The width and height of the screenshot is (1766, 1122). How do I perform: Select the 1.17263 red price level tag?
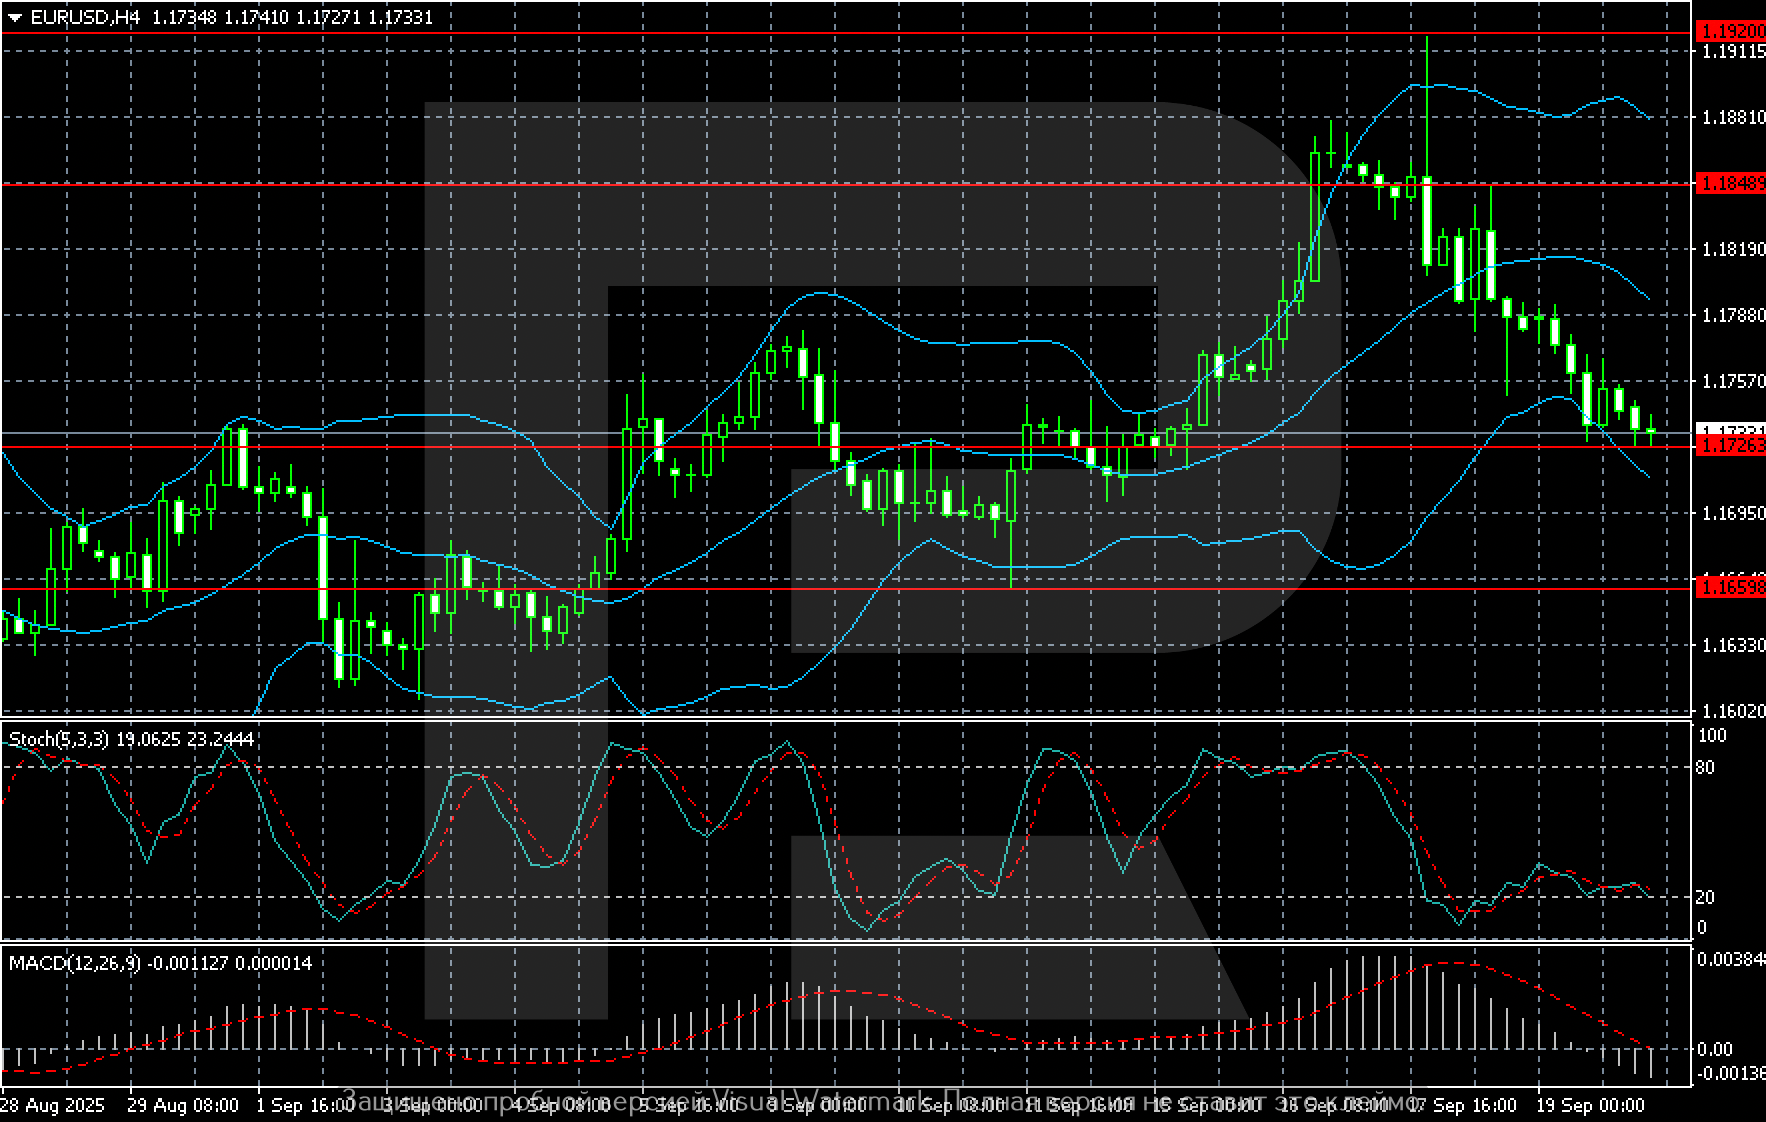tap(1732, 446)
